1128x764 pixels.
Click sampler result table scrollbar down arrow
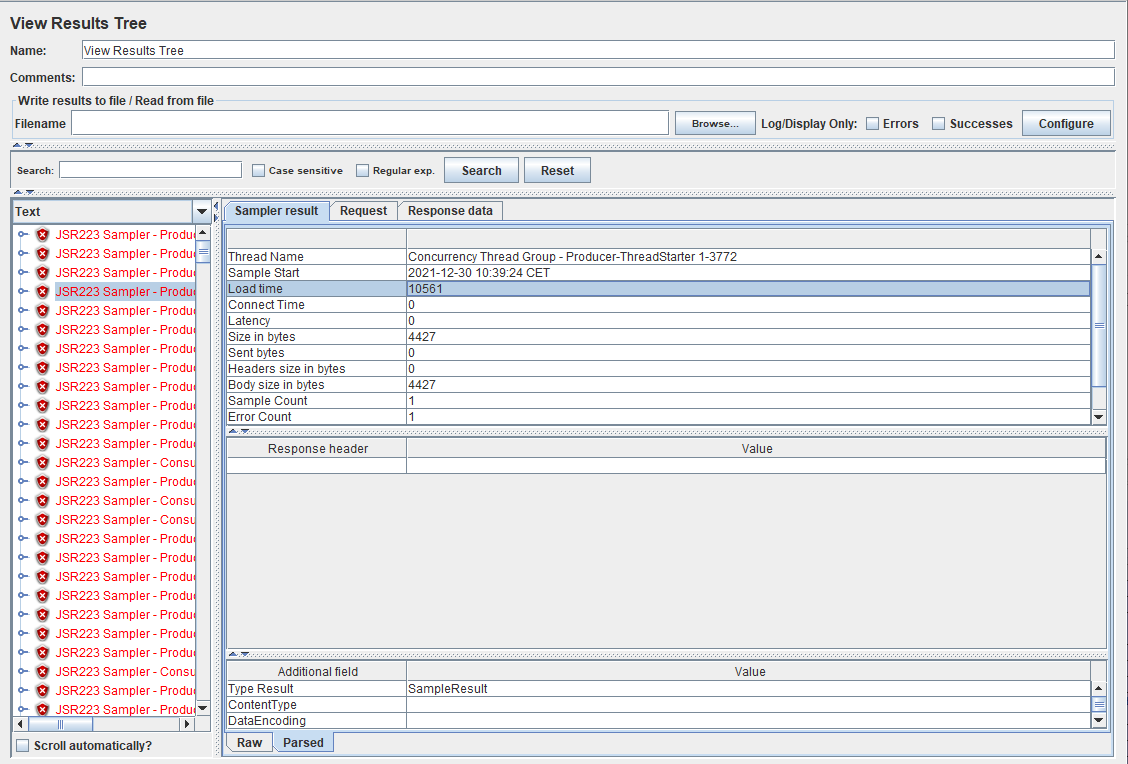coord(1099,417)
